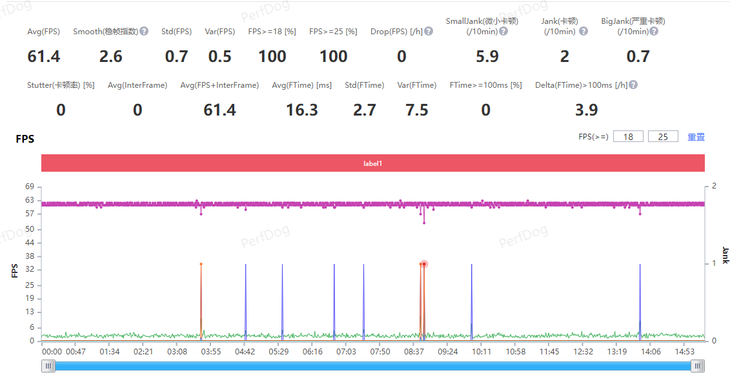Click the blue jank spike at 04:42
730x377 pixels.
tap(246, 303)
